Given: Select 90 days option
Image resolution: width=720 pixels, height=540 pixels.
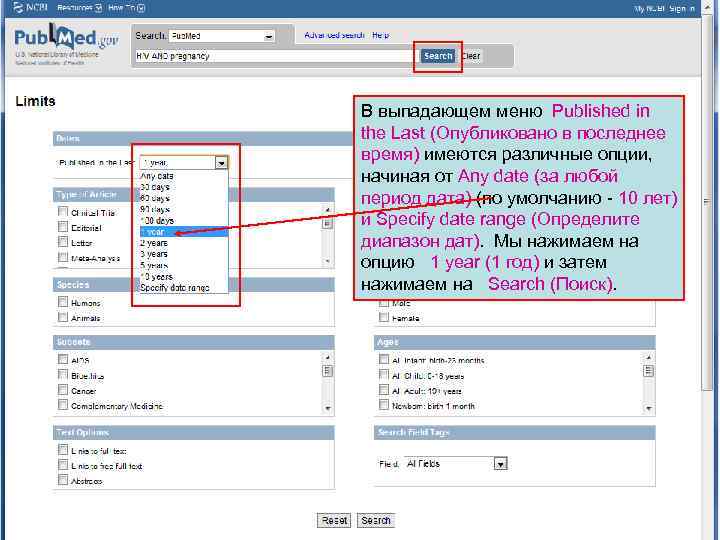Looking at the screenshot, I should click(184, 209).
